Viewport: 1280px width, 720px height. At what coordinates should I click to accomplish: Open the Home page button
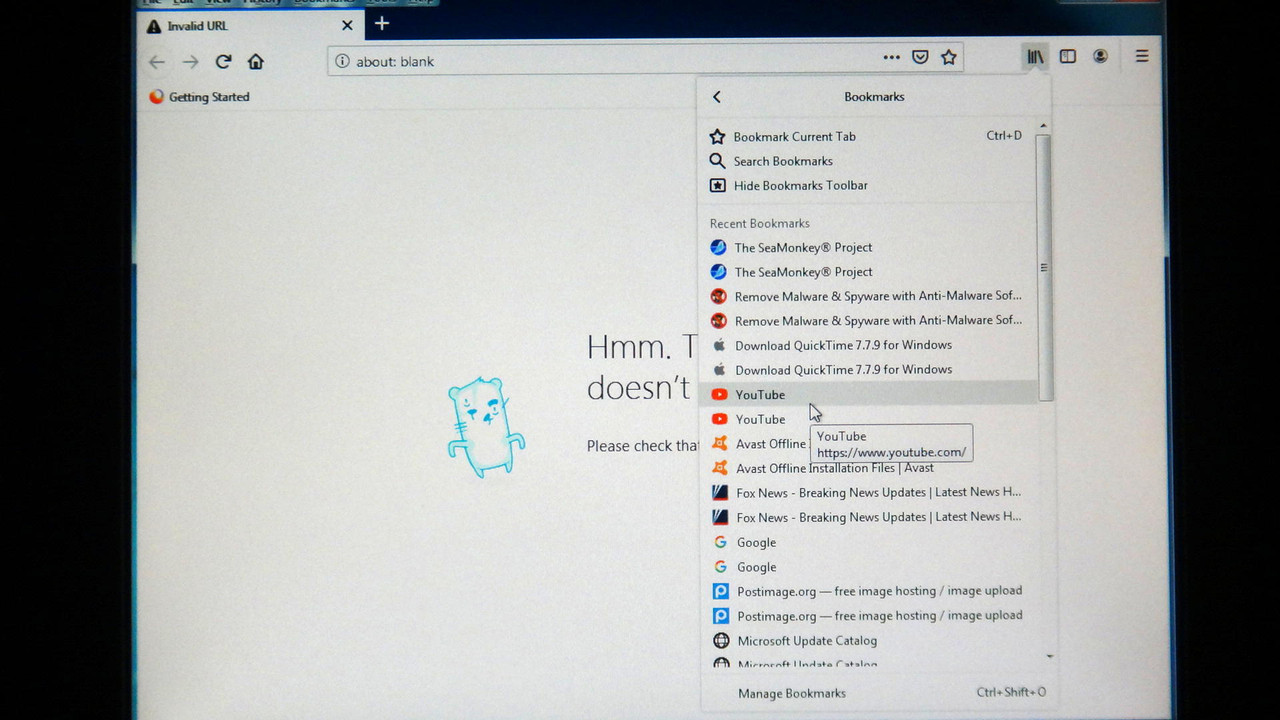click(256, 62)
